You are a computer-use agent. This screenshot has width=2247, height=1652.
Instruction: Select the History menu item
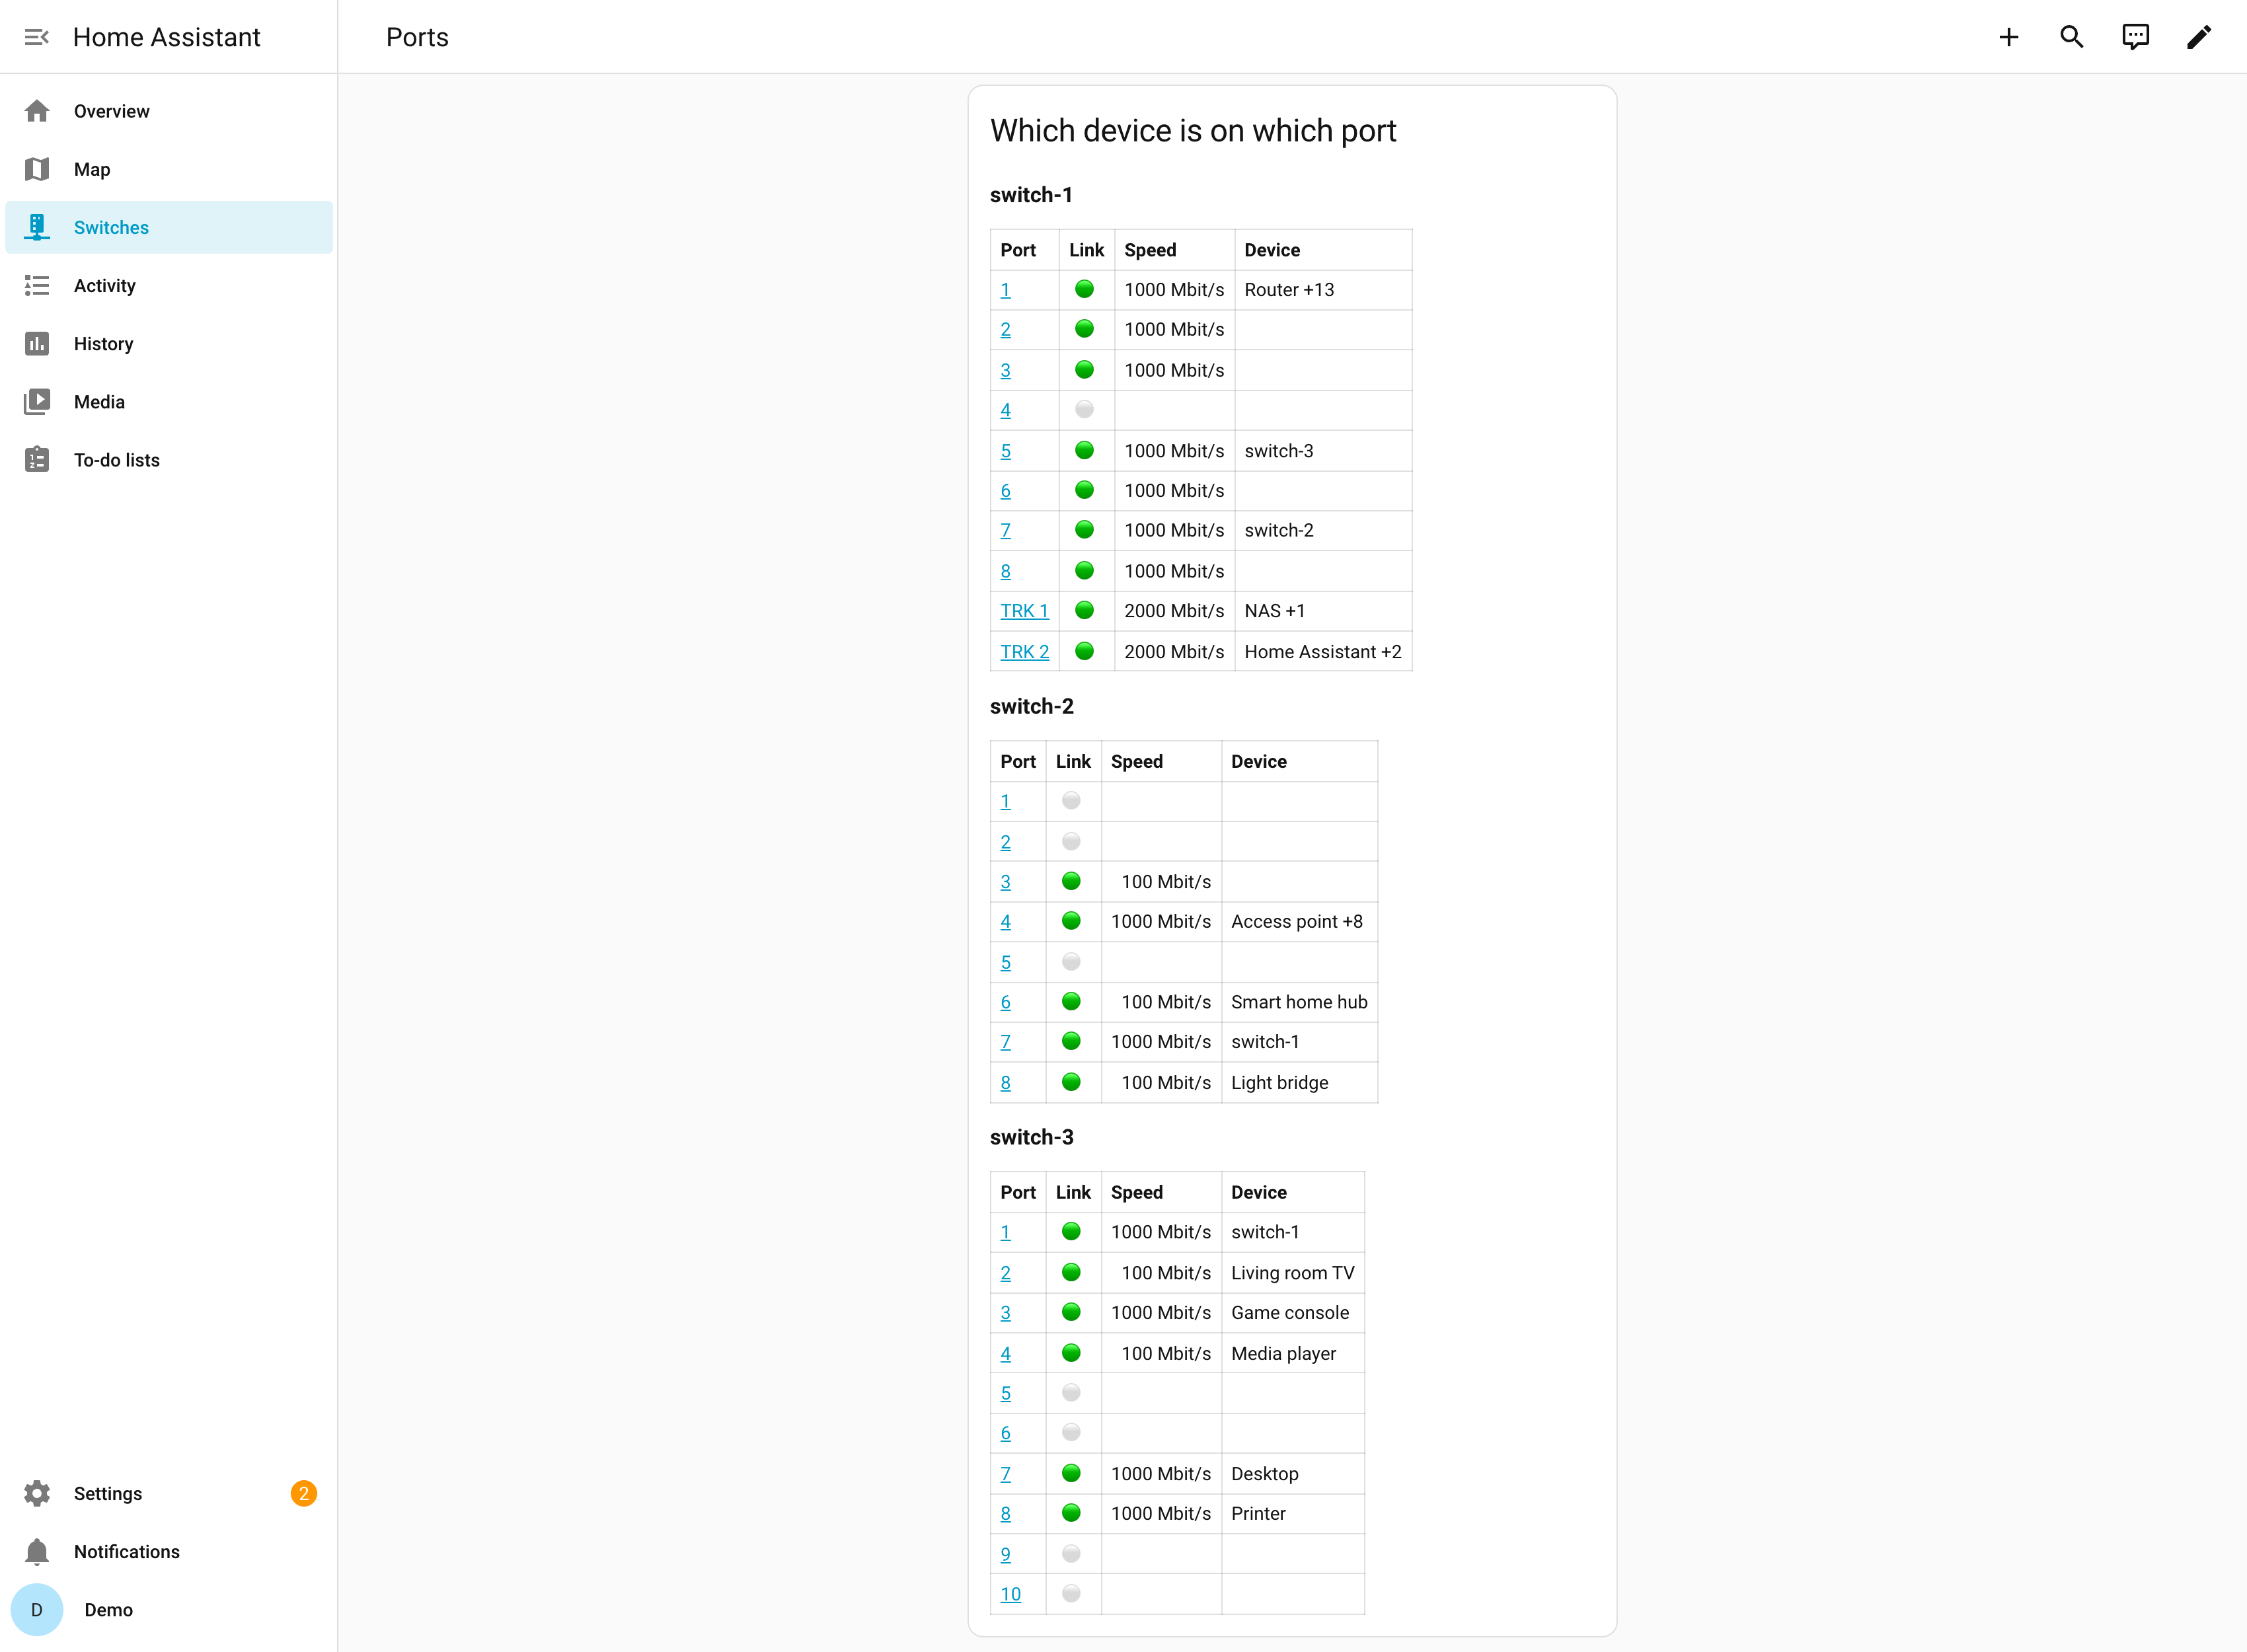169,344
